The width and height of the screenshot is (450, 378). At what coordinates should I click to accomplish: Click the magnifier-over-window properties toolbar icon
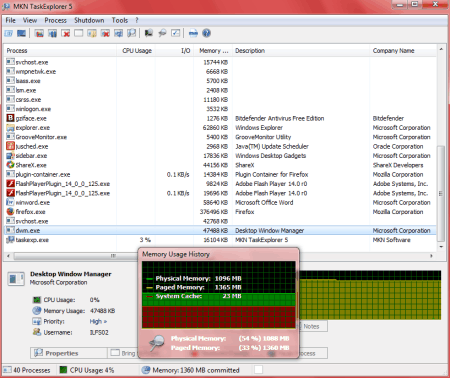click(x=132, y=33)
